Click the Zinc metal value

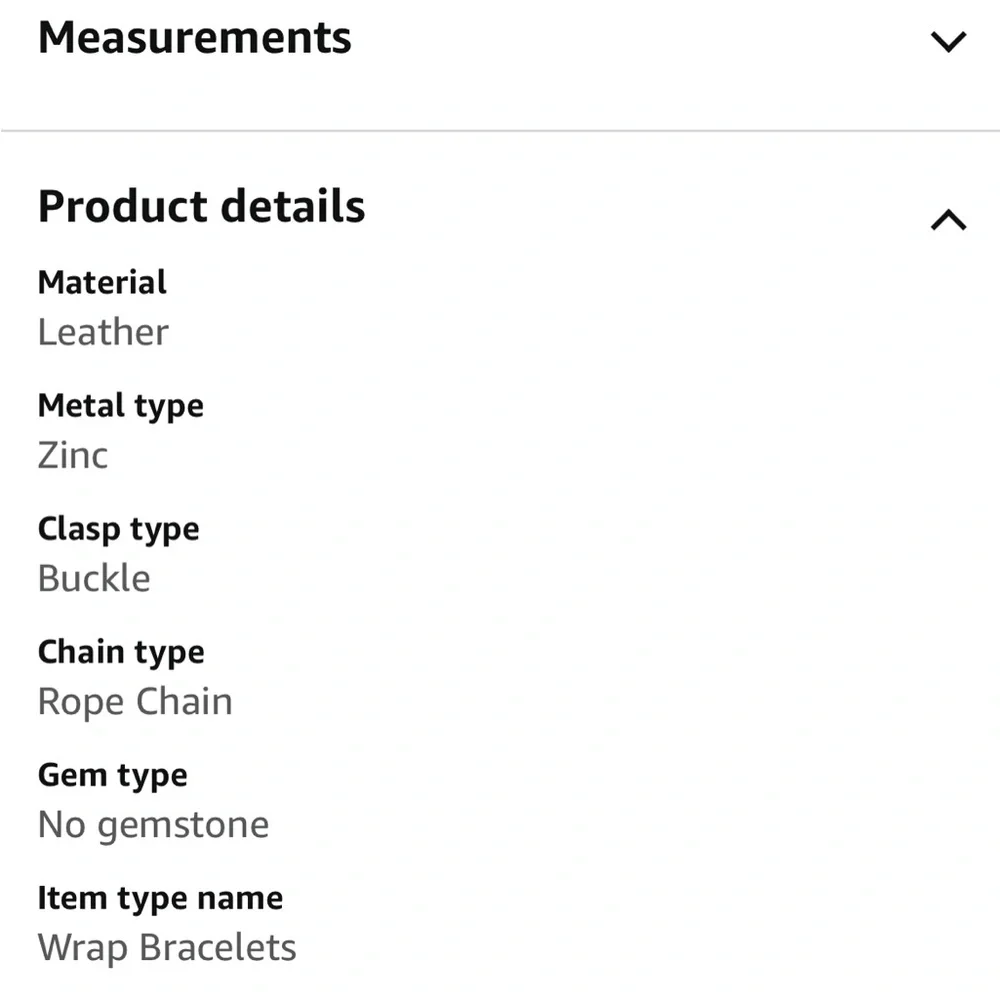pos(73,455)
